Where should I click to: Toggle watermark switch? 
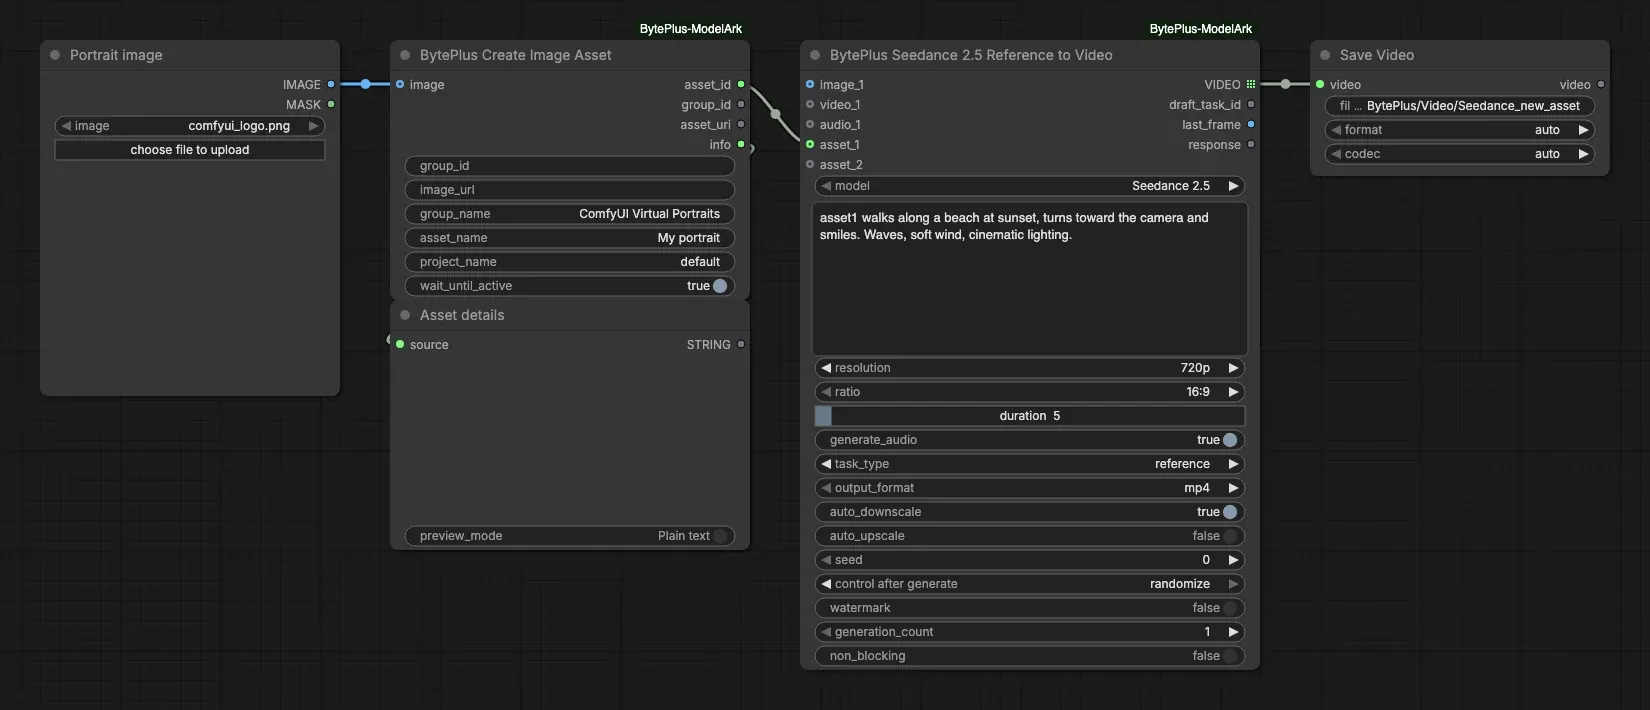coord(1230,608)
